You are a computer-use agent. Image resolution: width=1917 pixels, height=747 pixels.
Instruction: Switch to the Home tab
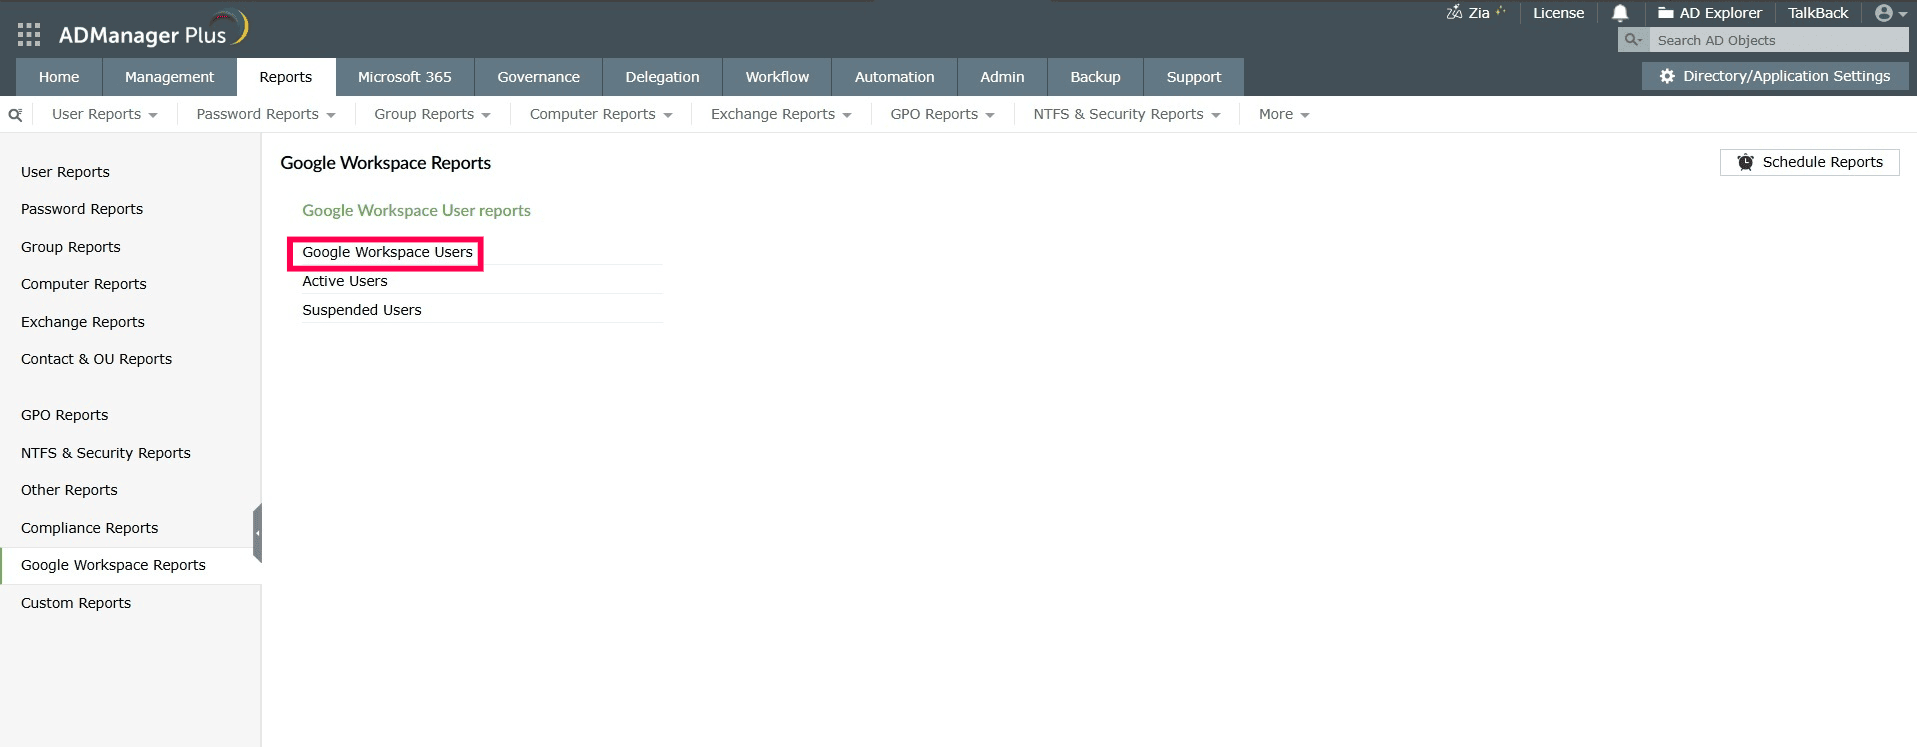pos(59,77)
